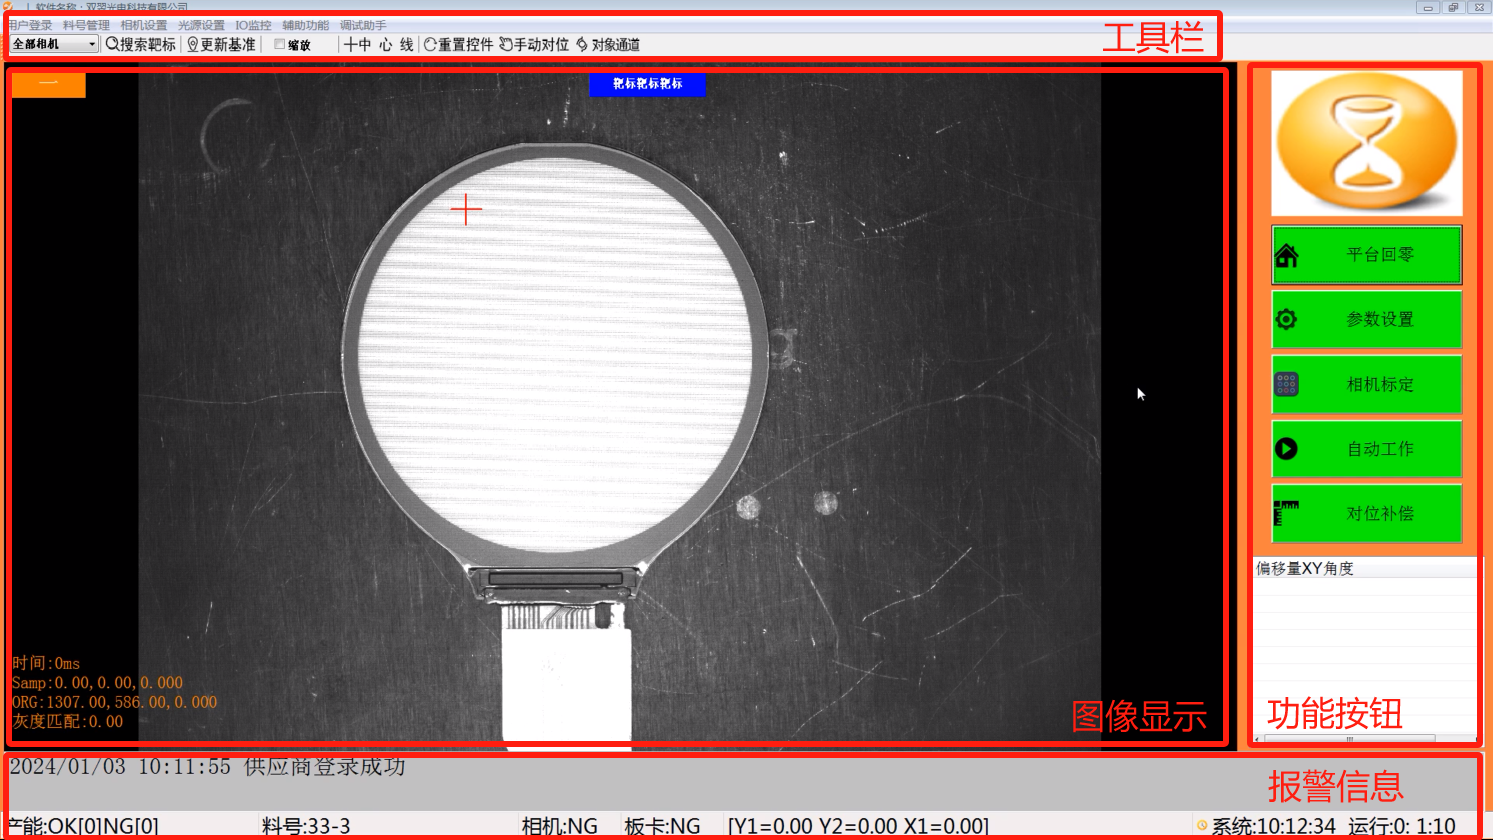Click the horizontal scrollbar under 偏移量XY角度 list
Image resolution: width=1493 pixels, height=840 pixels.
(1349, 739)
